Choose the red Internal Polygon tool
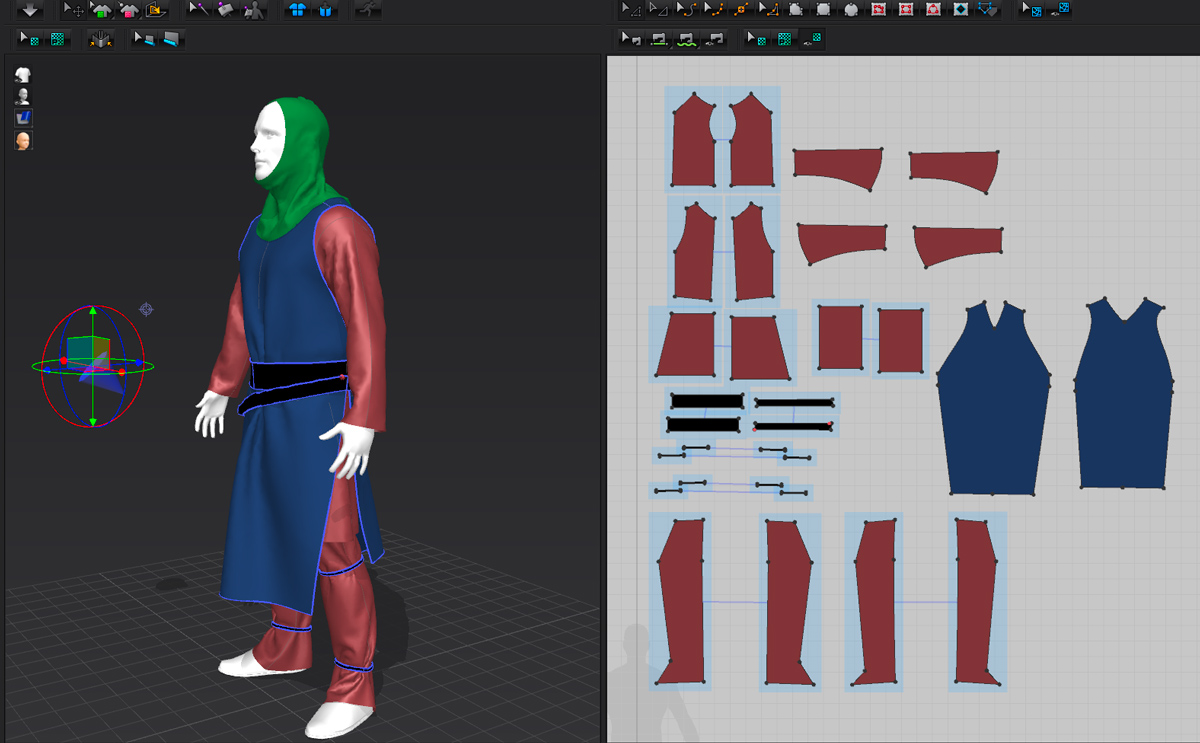Viewport: 1200px width, 743px height. 878,9
